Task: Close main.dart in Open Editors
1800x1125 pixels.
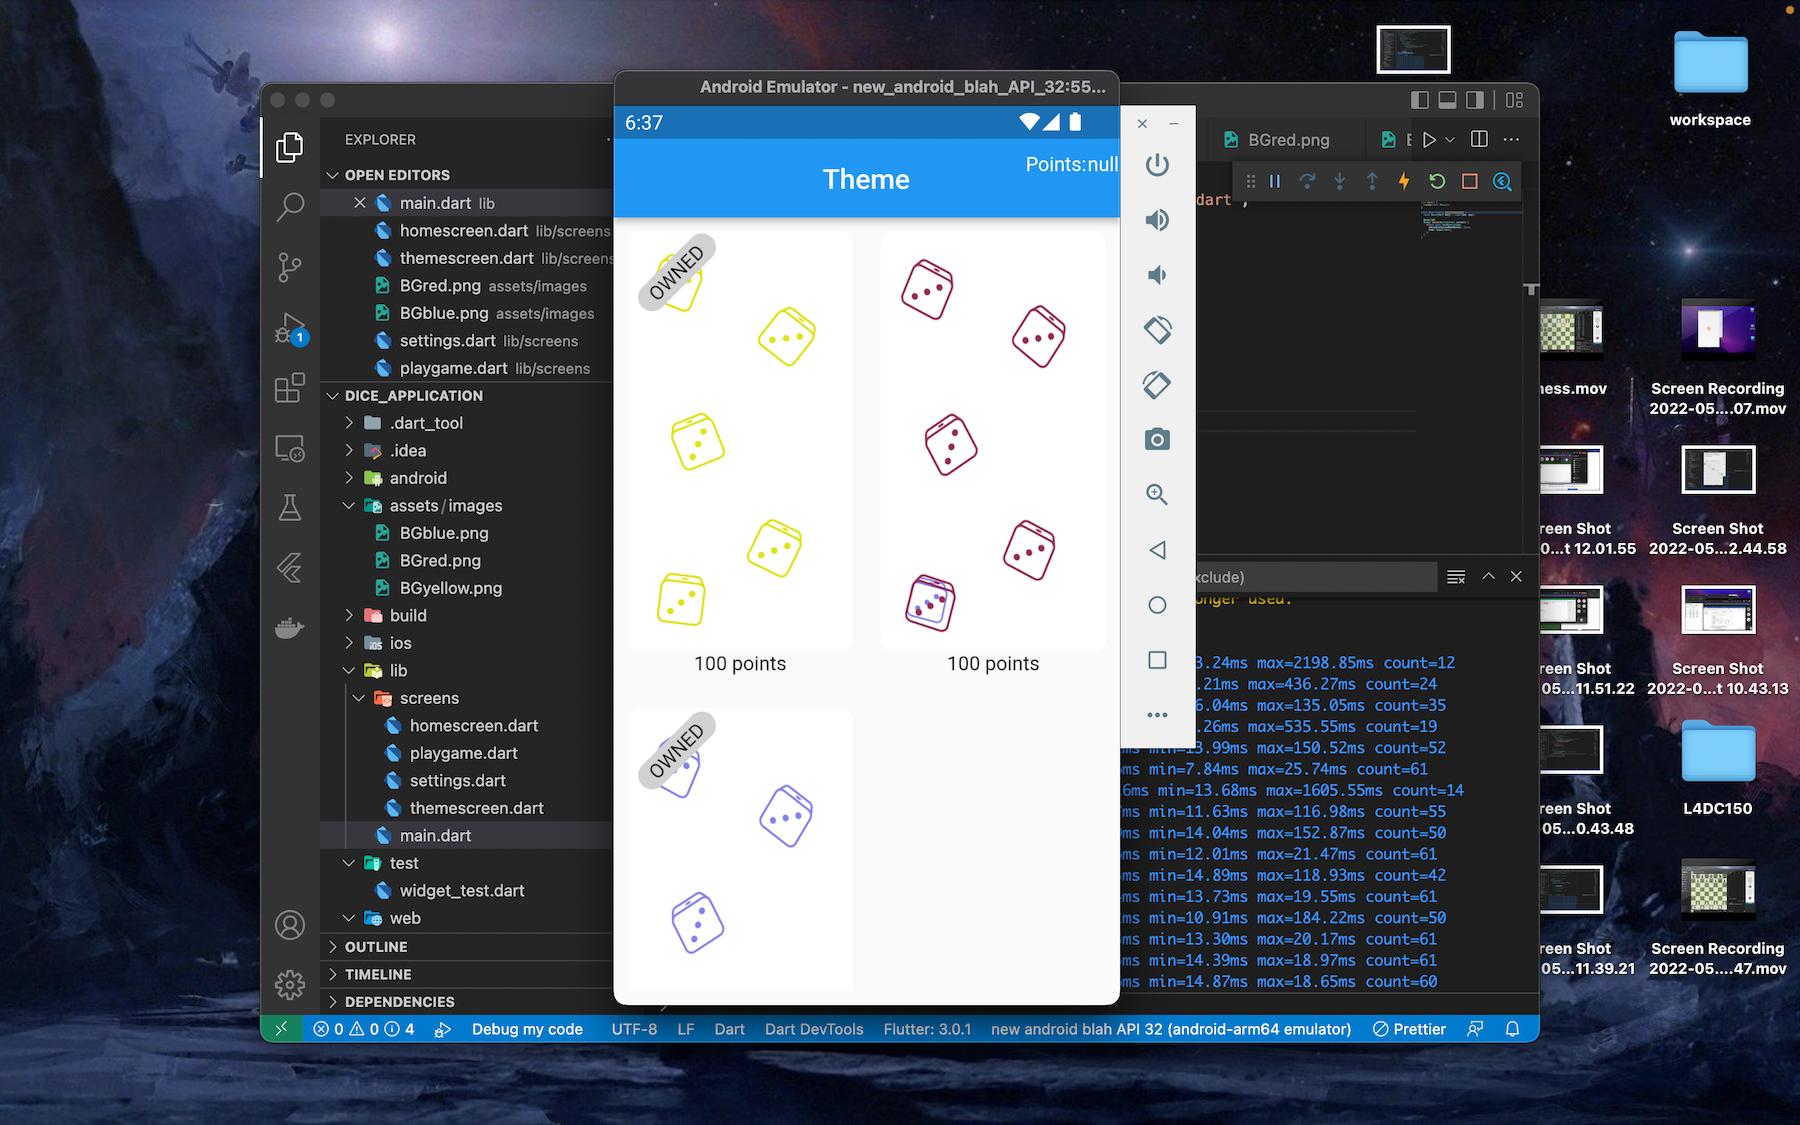Action: click(x=360, y=203)
